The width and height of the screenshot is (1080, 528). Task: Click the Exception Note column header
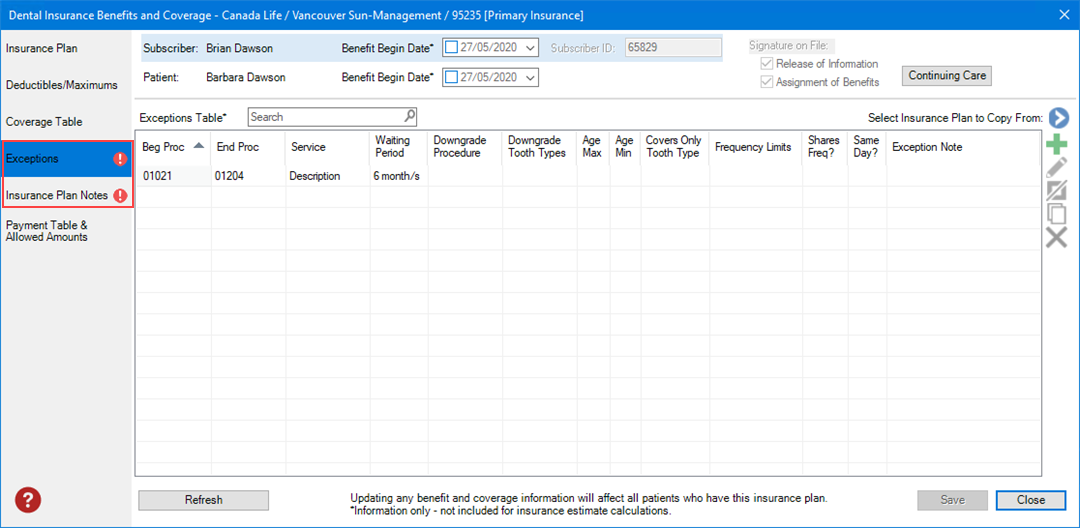963,147
